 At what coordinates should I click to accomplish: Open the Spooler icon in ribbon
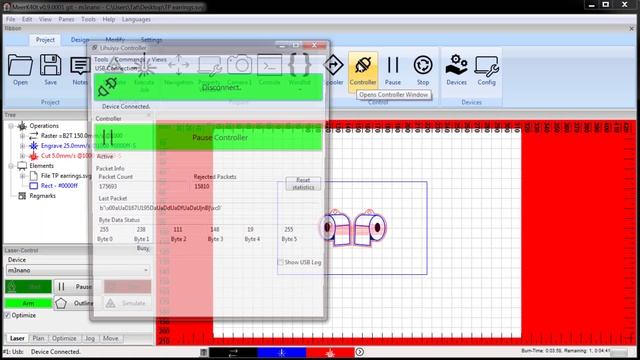point(333,65)
